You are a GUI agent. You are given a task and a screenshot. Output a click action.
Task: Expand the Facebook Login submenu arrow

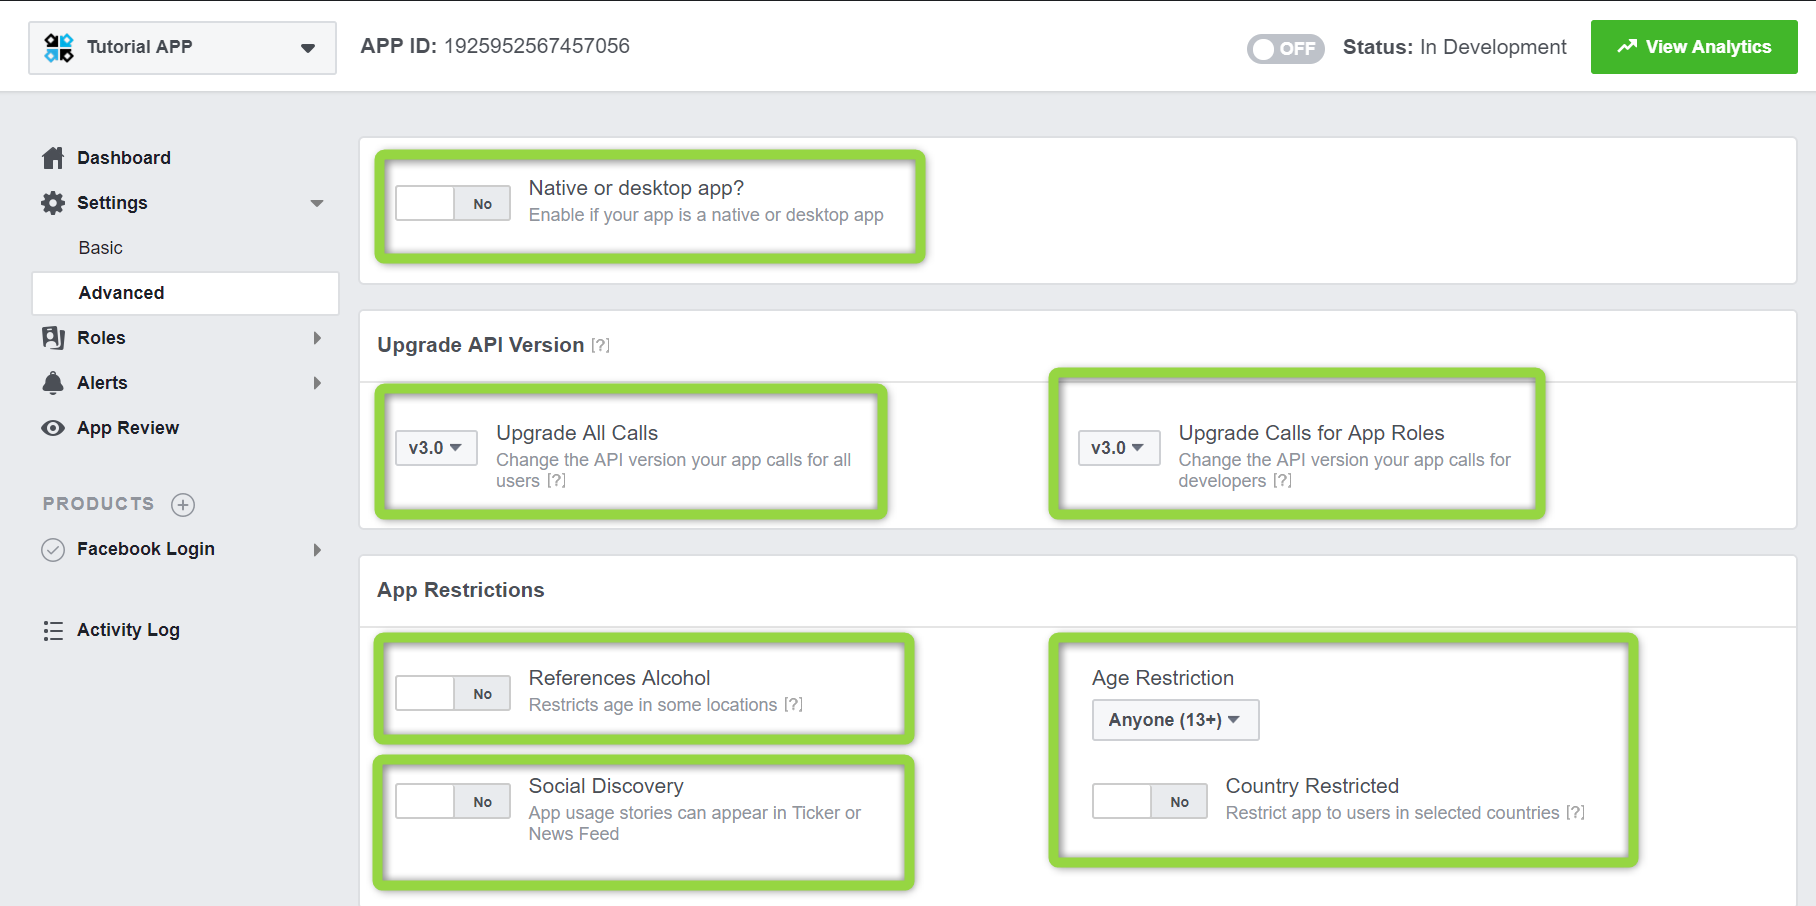tap(317, 550)
